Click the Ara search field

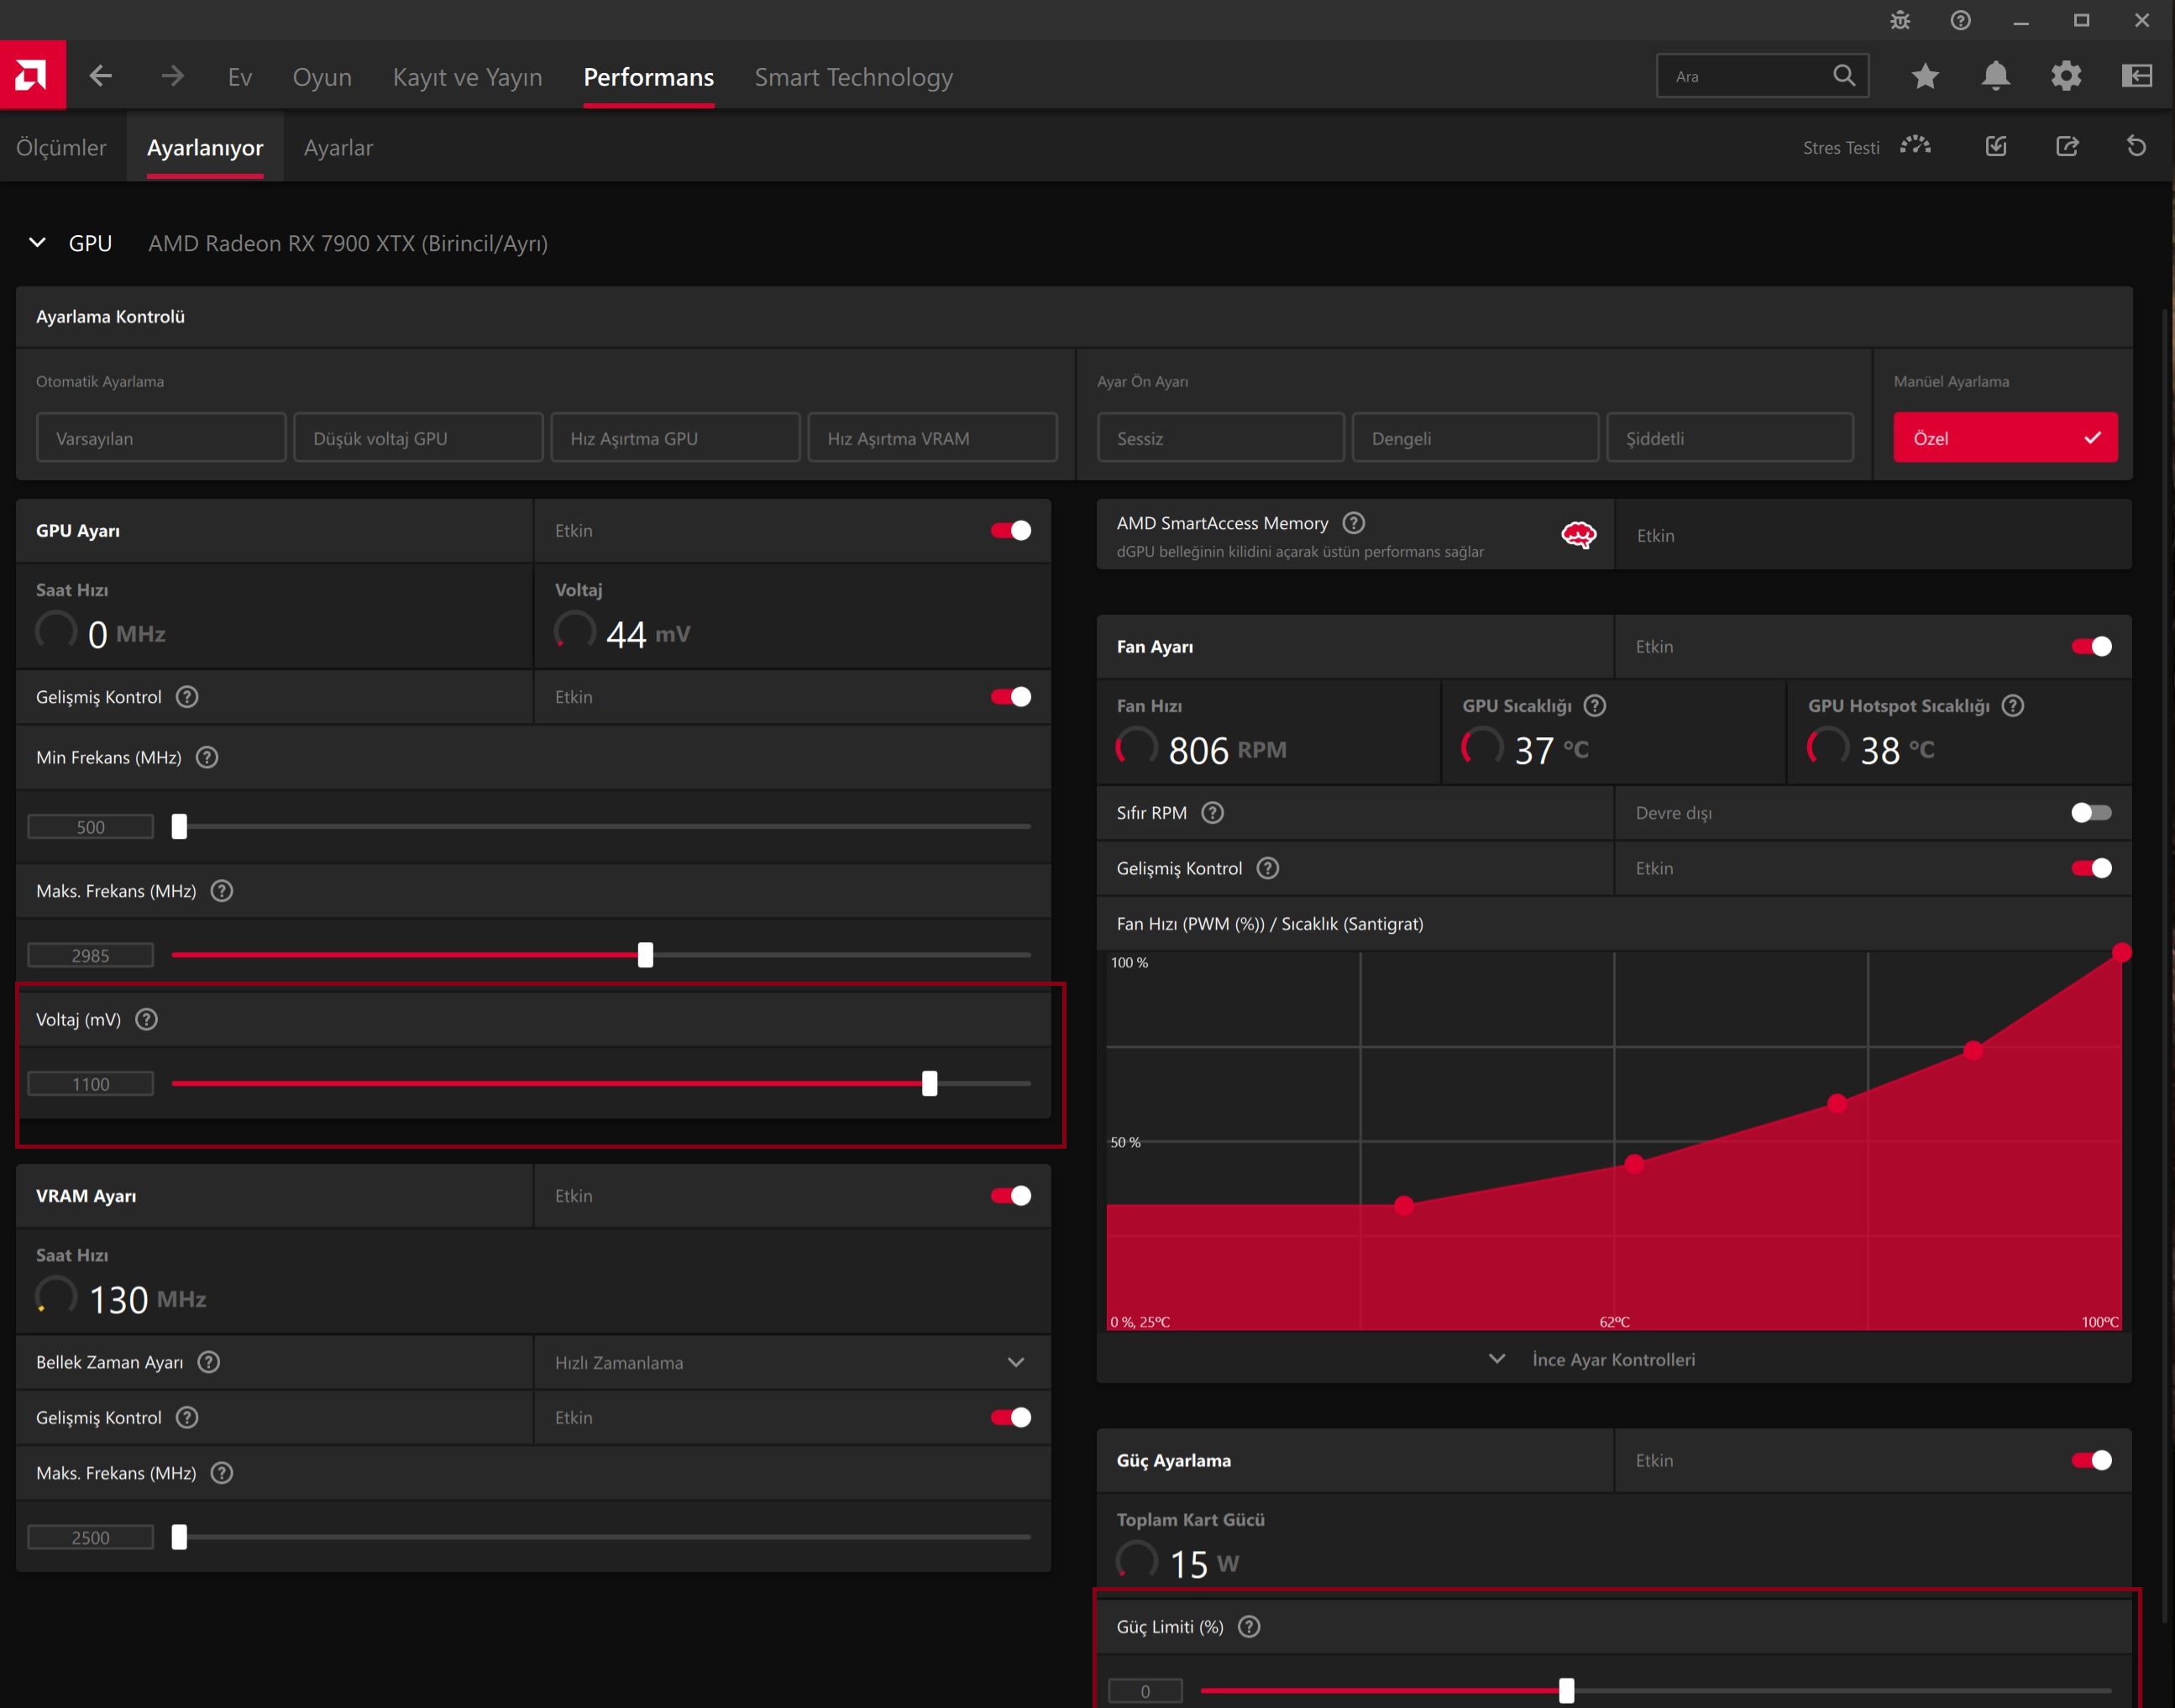[x=1762, y=76]
